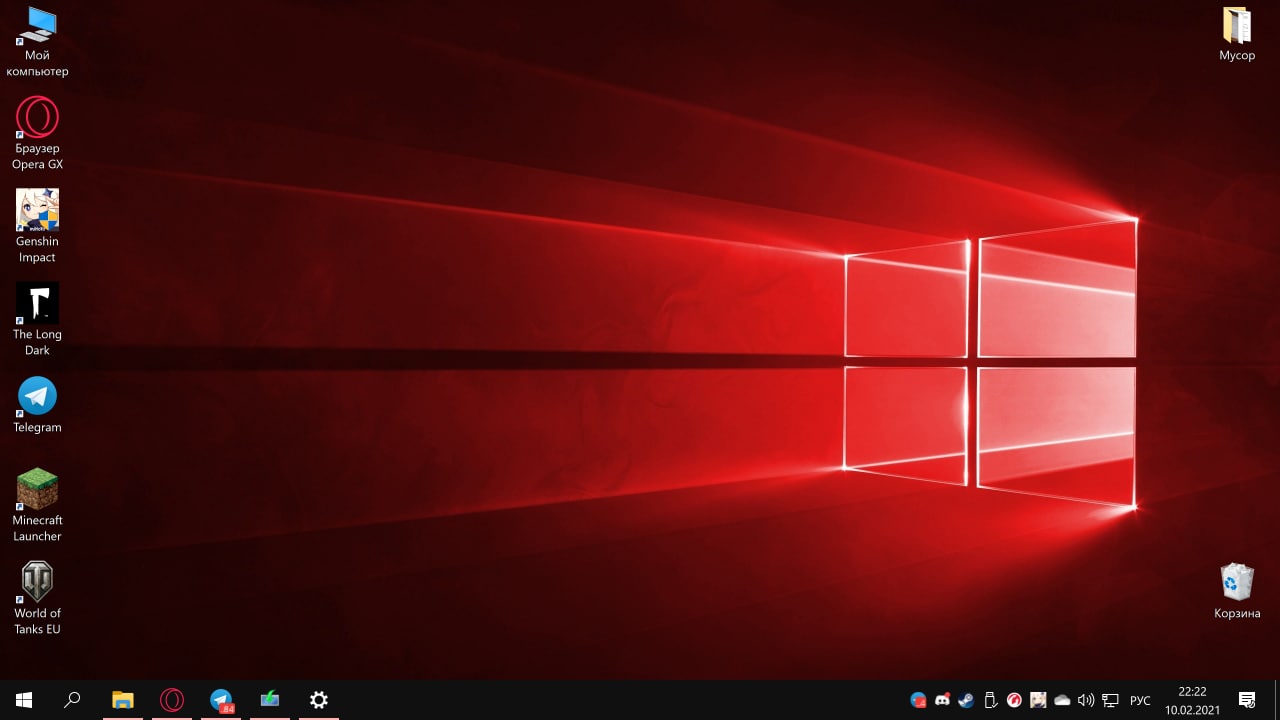
Task: Select the Opera GX browser desktop icon
Action: coord(37,134)
